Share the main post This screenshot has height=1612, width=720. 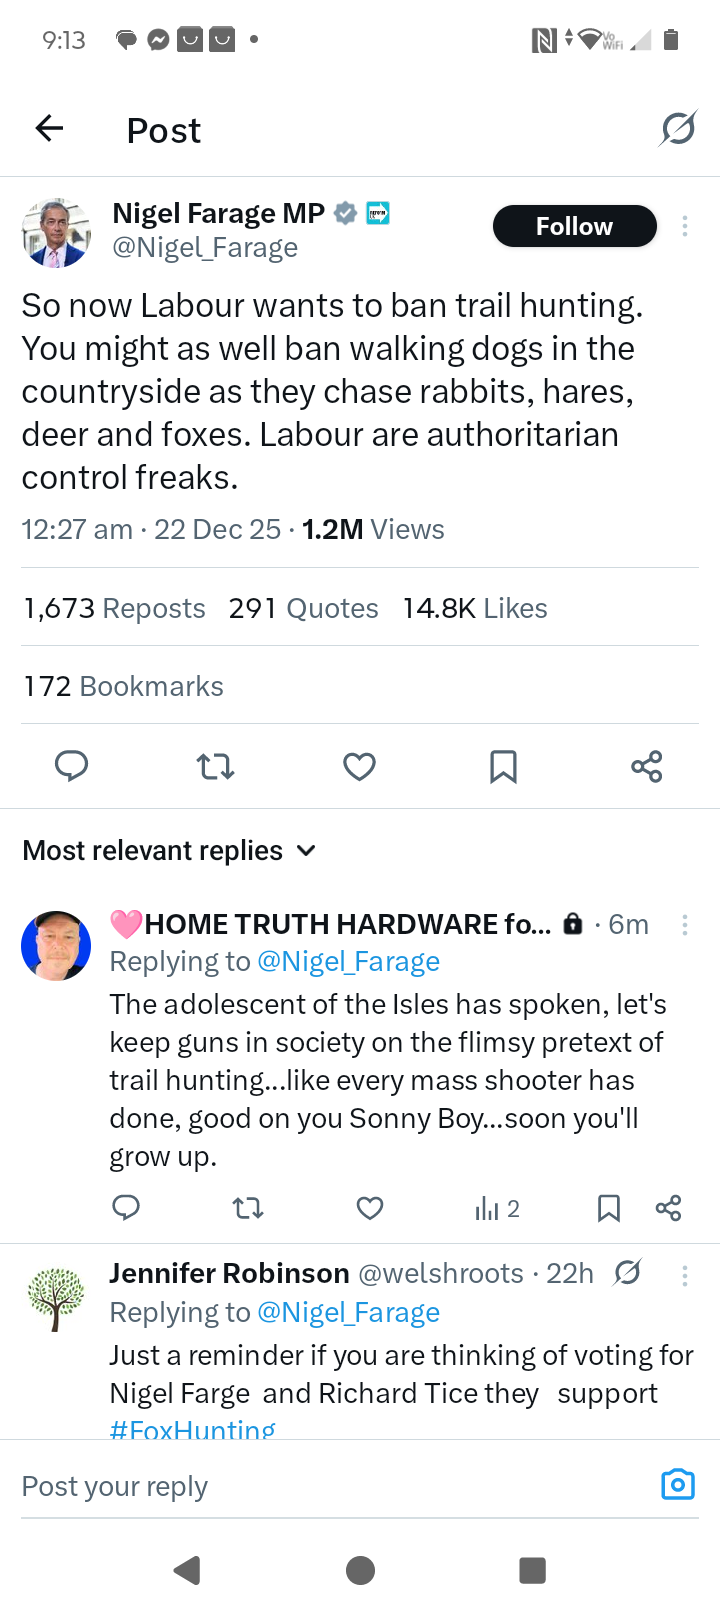click(x=647, y=767)
